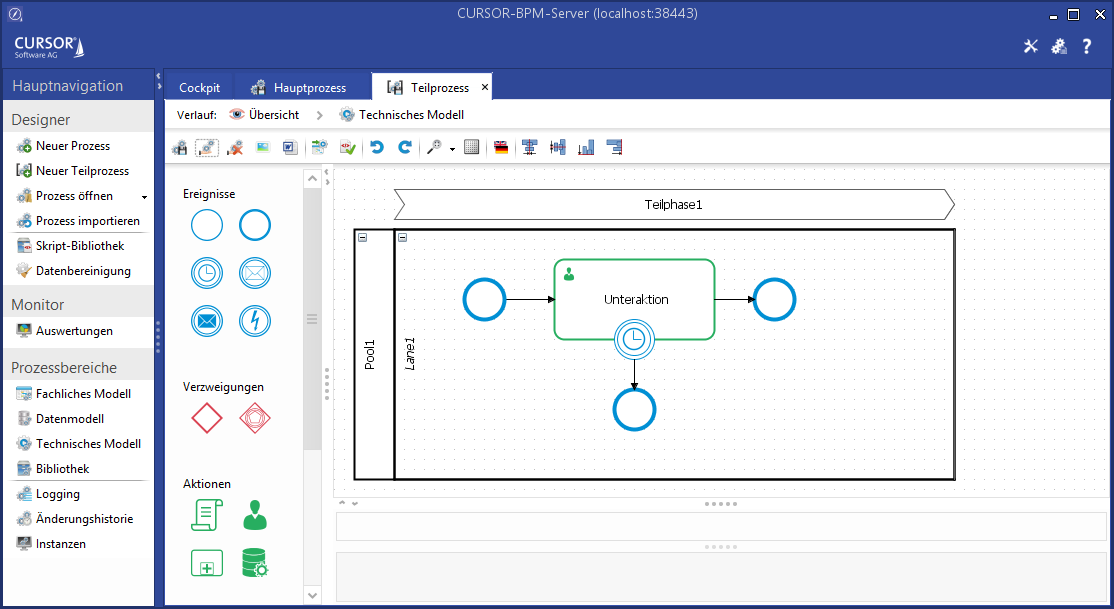Pick the lightning bolt event icon
Screen dimensions: 1114x609
[255, 321]
